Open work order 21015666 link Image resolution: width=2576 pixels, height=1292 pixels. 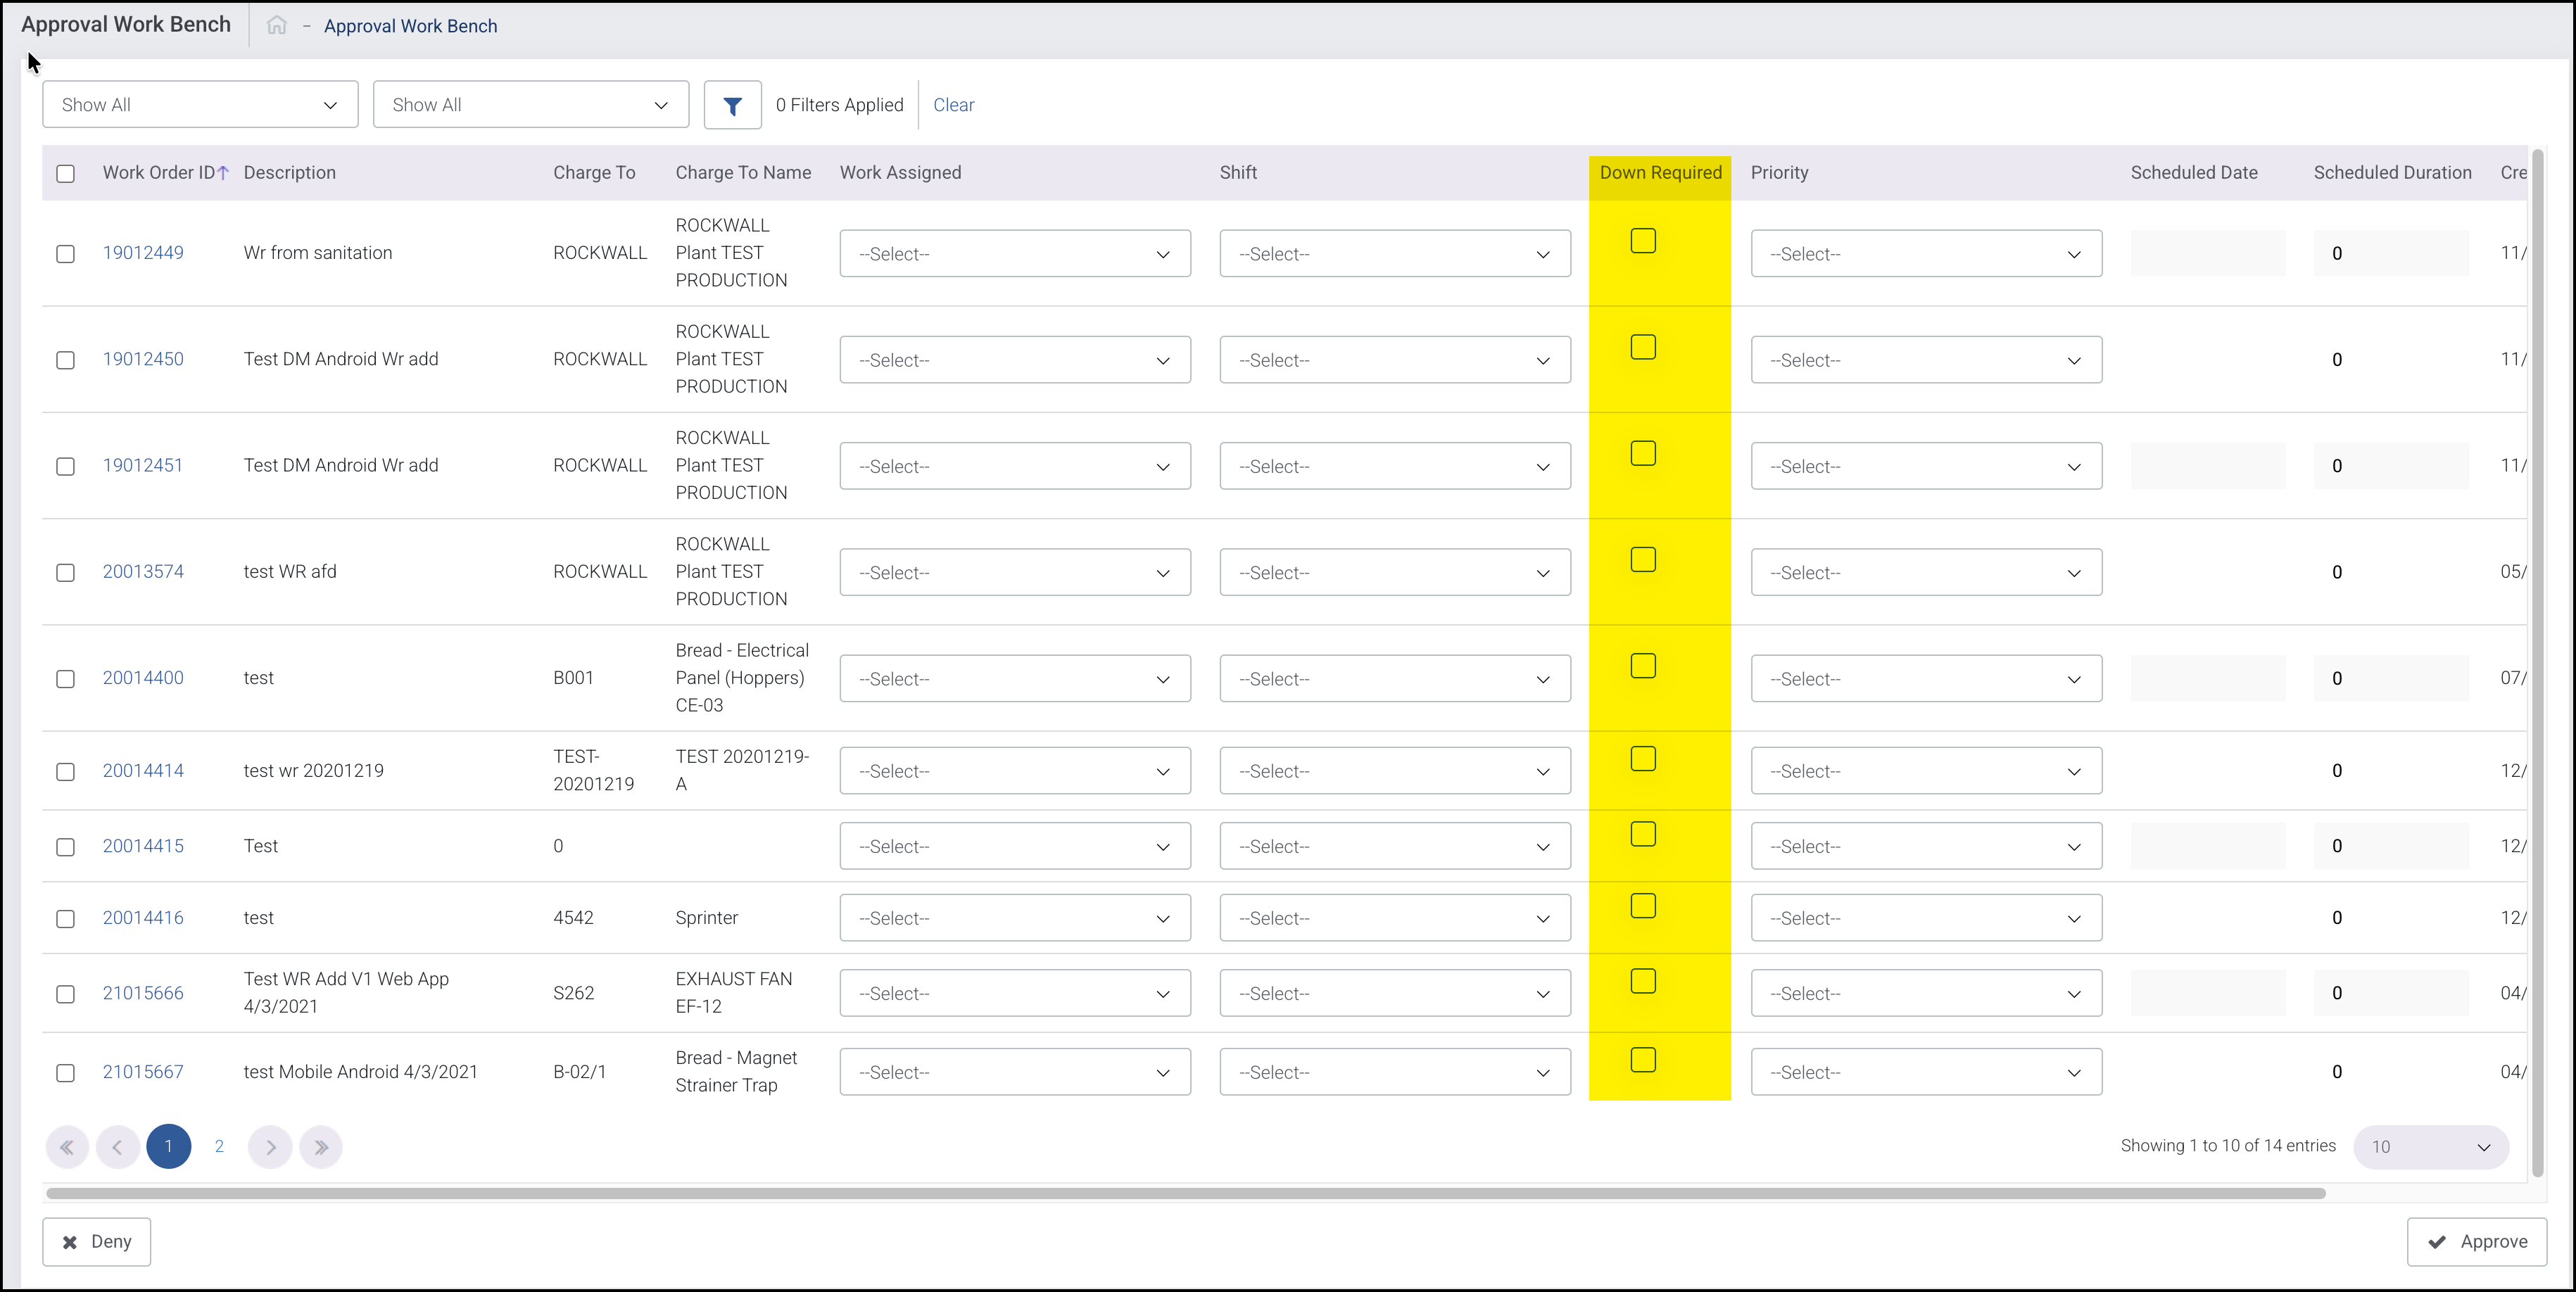click(143, 993)
